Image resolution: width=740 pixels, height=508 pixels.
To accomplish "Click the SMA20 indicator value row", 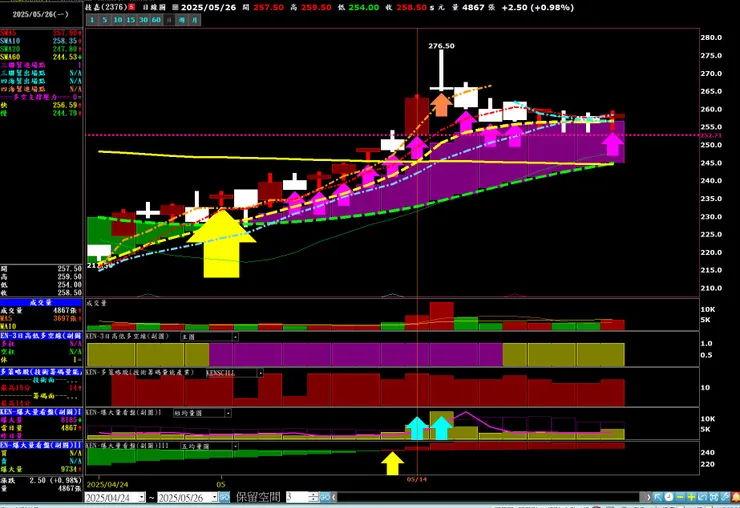I will pos(41,49).
